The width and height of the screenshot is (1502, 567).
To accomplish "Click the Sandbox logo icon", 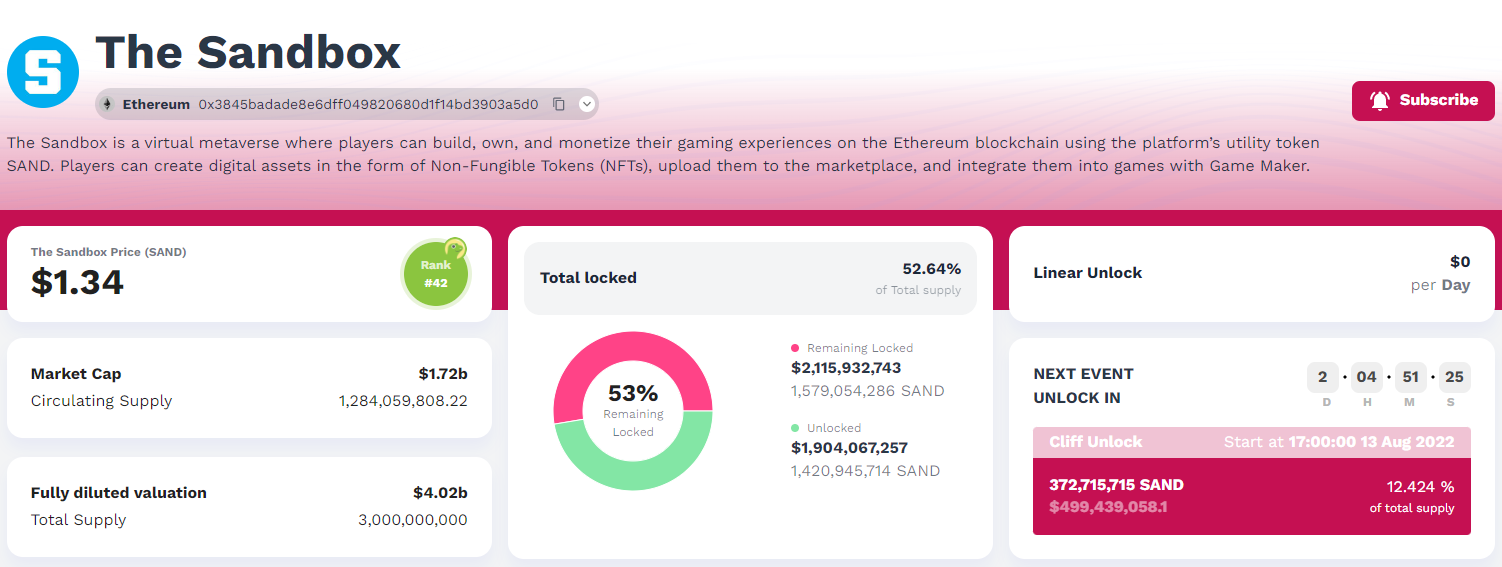I will pos(43,72).
